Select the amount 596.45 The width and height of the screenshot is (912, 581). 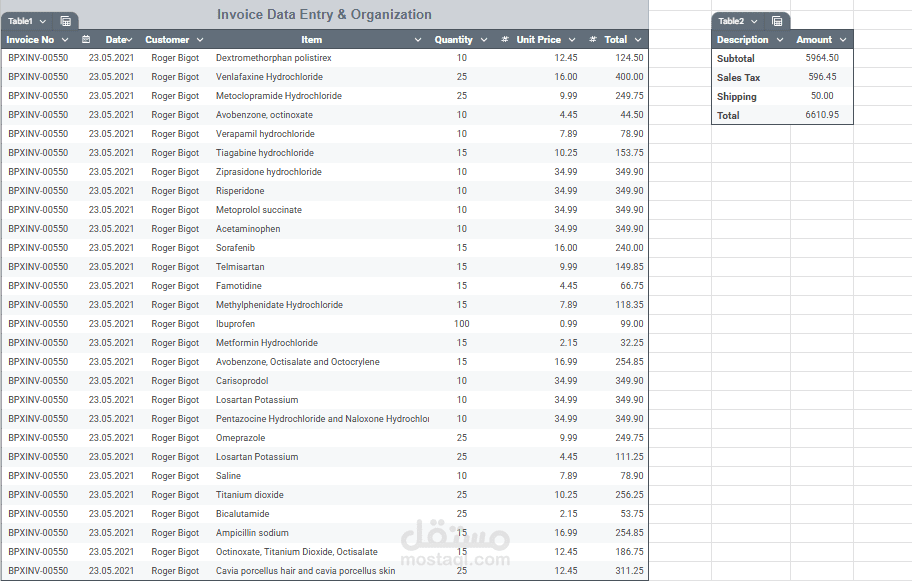[x=822, y=77]
